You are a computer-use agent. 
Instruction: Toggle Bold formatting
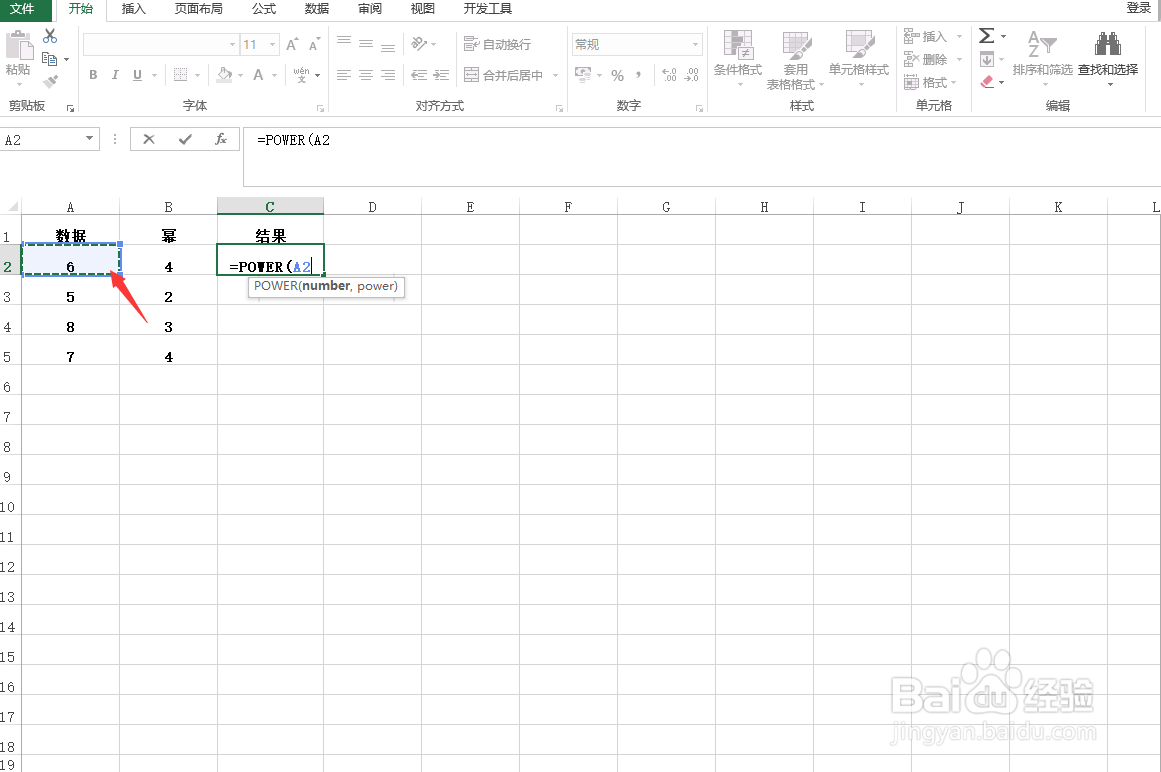[x=93, y=75]
